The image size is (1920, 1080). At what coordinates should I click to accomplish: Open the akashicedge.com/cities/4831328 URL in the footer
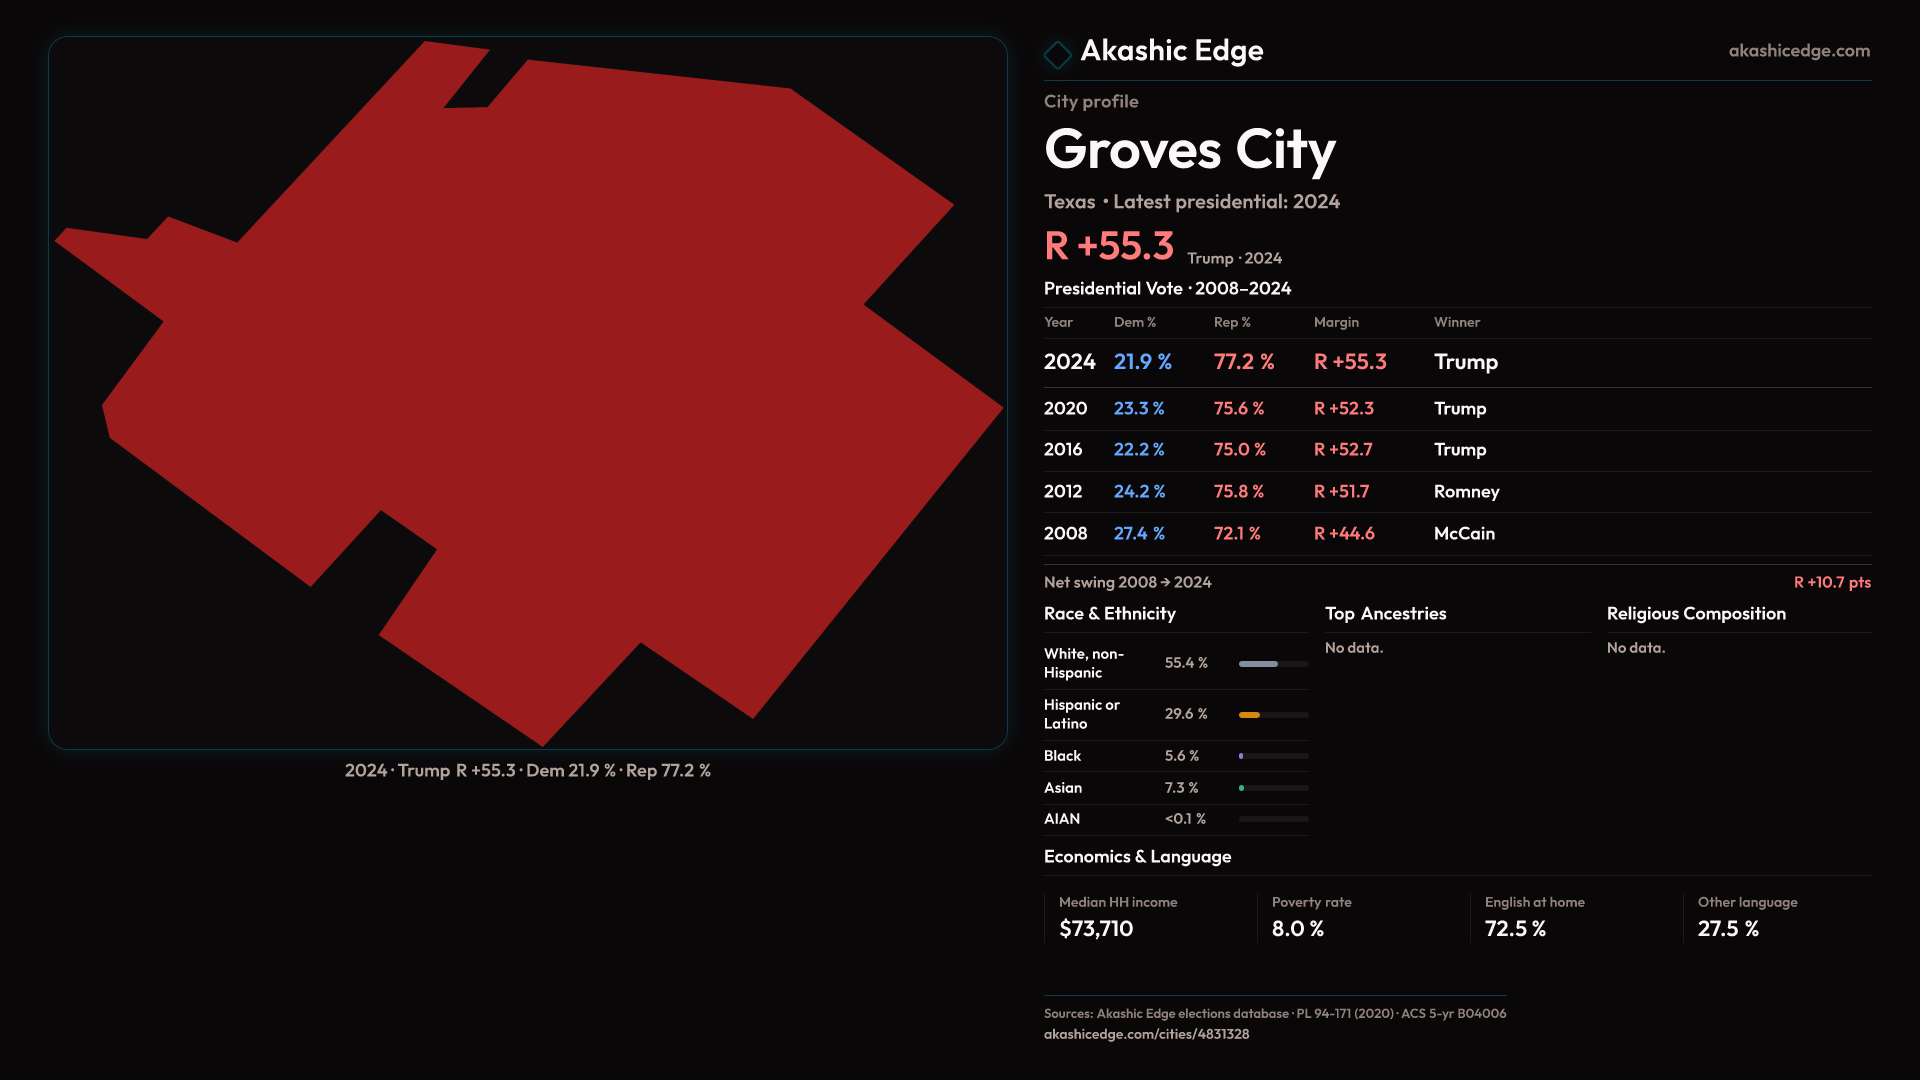point(1146,1034)
